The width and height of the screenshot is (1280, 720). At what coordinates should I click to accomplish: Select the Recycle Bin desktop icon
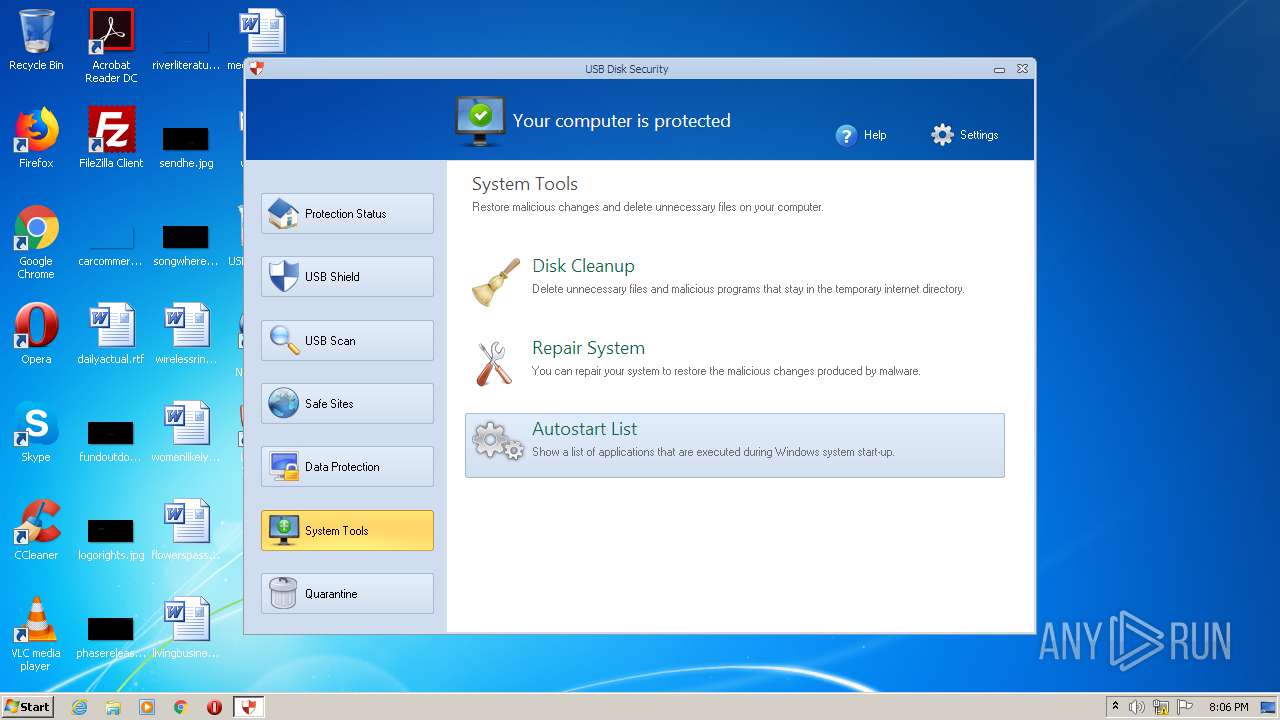36,40
